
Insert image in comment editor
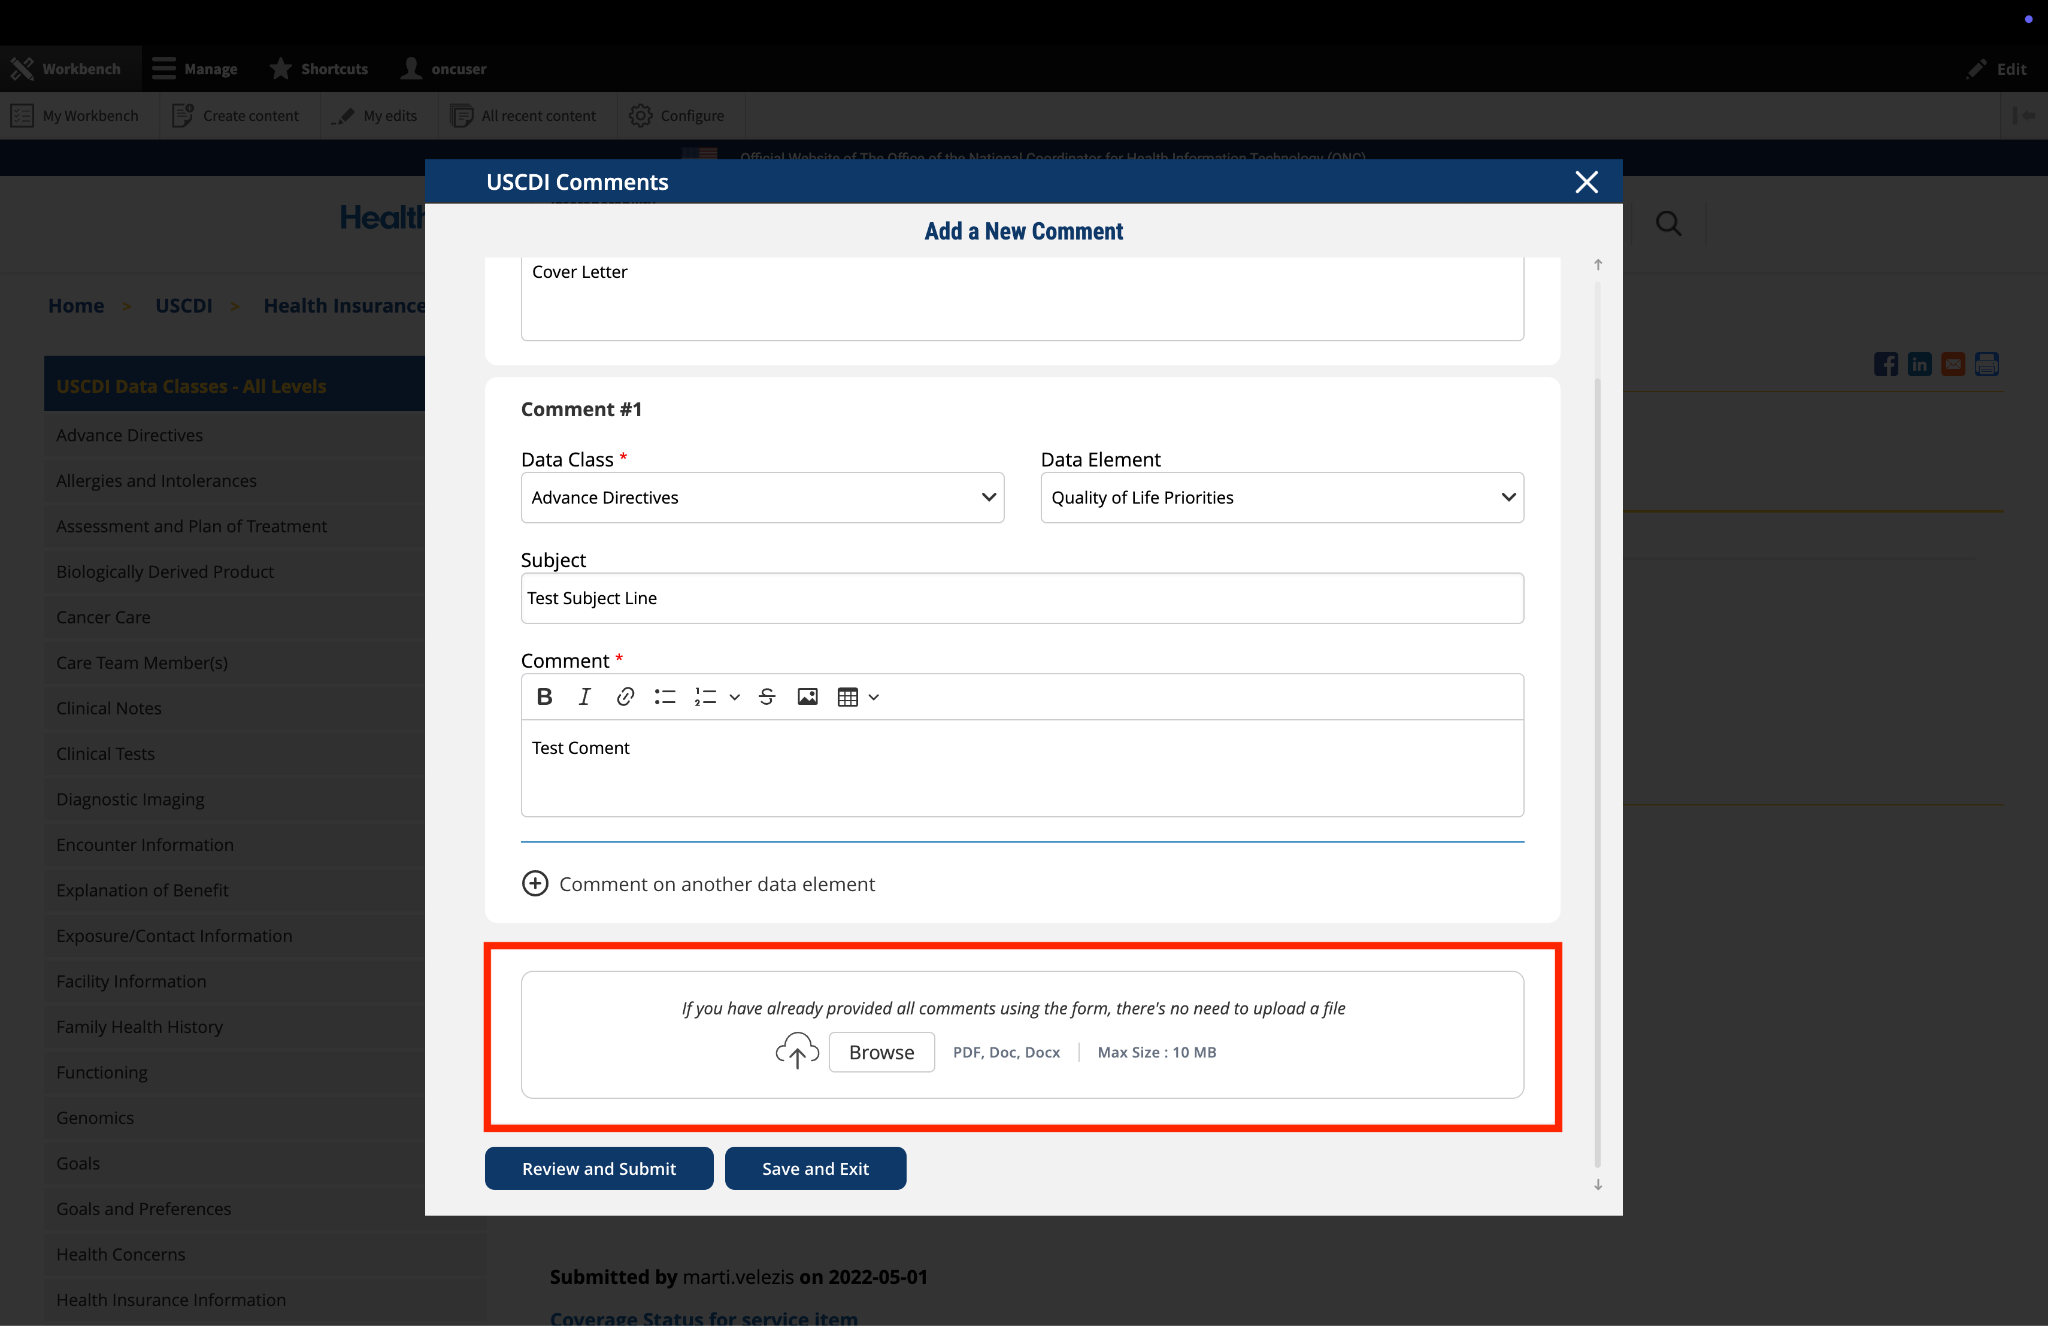807,697
